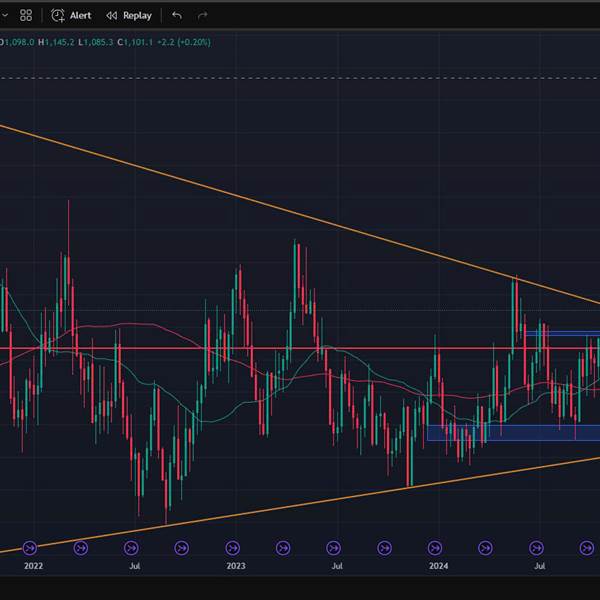This screenshot has width=600, height=600.
Task: Click the Alert button
Action: click(x=71, y=15)
